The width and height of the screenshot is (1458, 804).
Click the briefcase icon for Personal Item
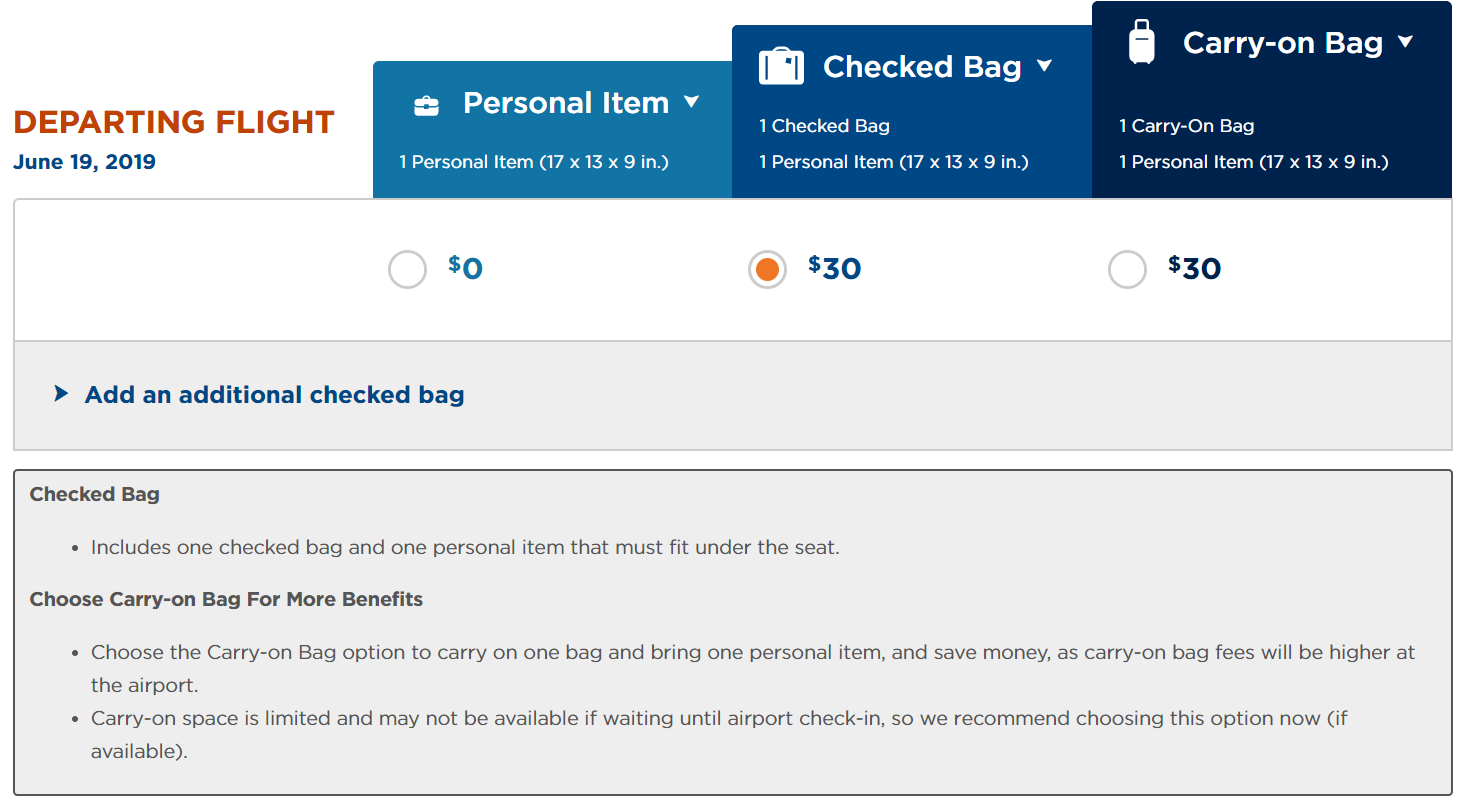tap(426, 105)
